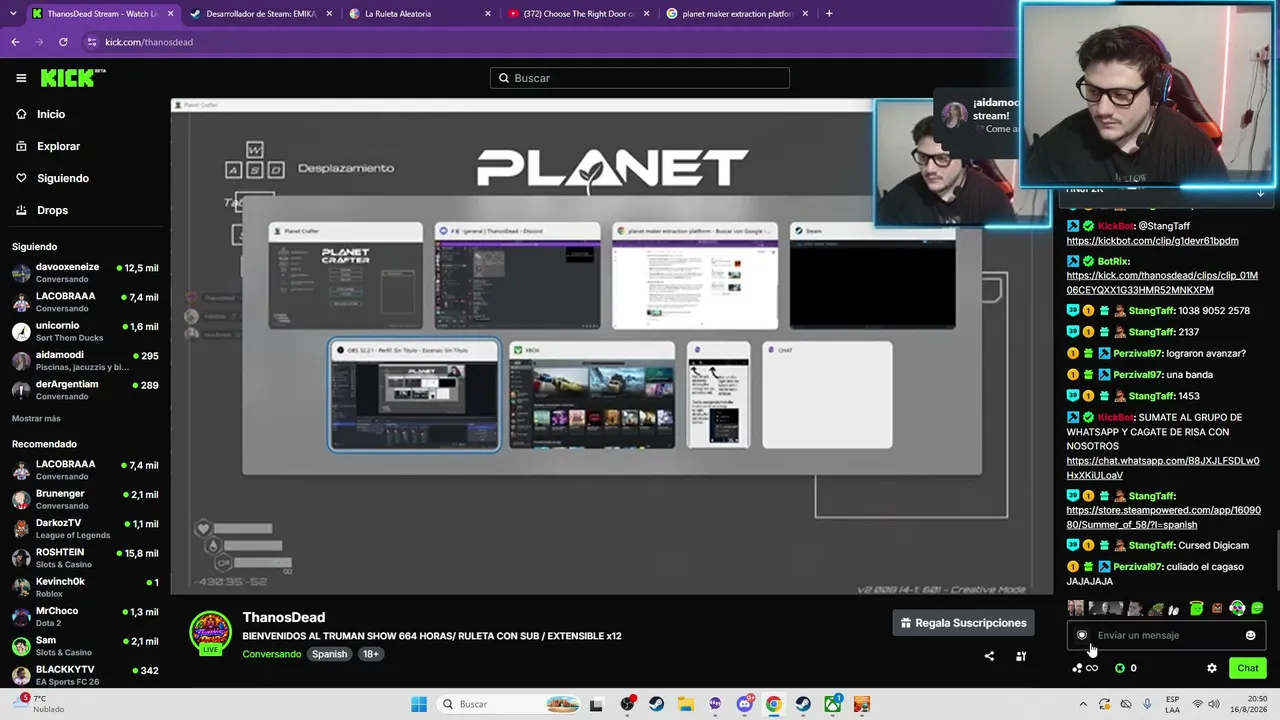Switch to La Ruleta Aleatoria browser tab

tap(420, 14)
